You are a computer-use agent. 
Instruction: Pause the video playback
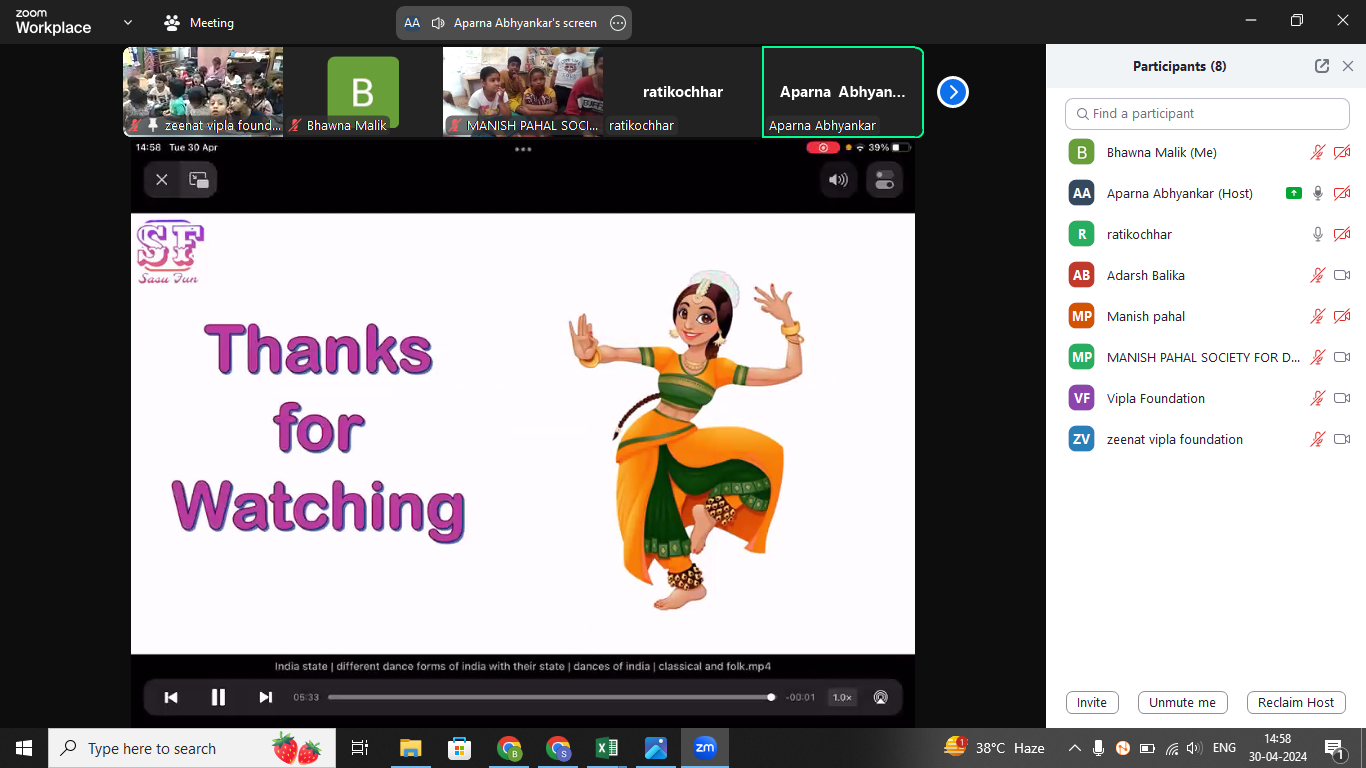tap(218, 697)
